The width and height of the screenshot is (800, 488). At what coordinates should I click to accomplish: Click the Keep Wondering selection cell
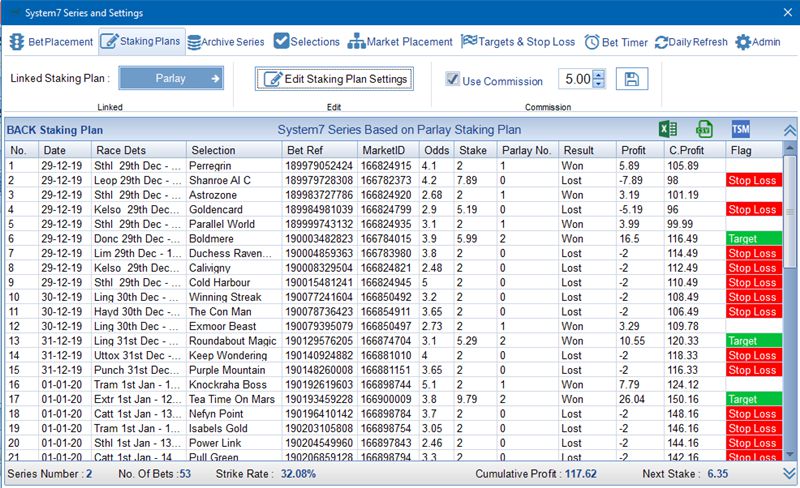pyautogui.click(x=234, y=355)
